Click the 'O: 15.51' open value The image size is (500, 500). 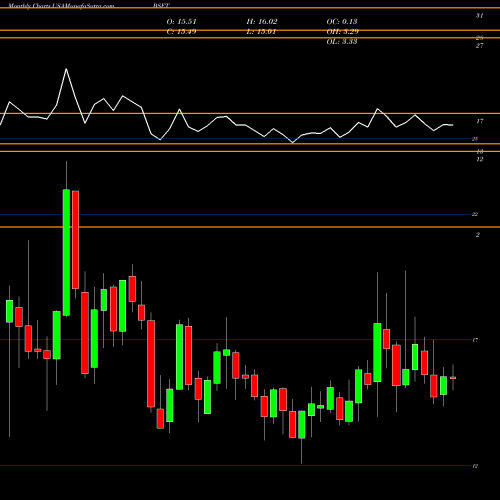tap(181, 22)
